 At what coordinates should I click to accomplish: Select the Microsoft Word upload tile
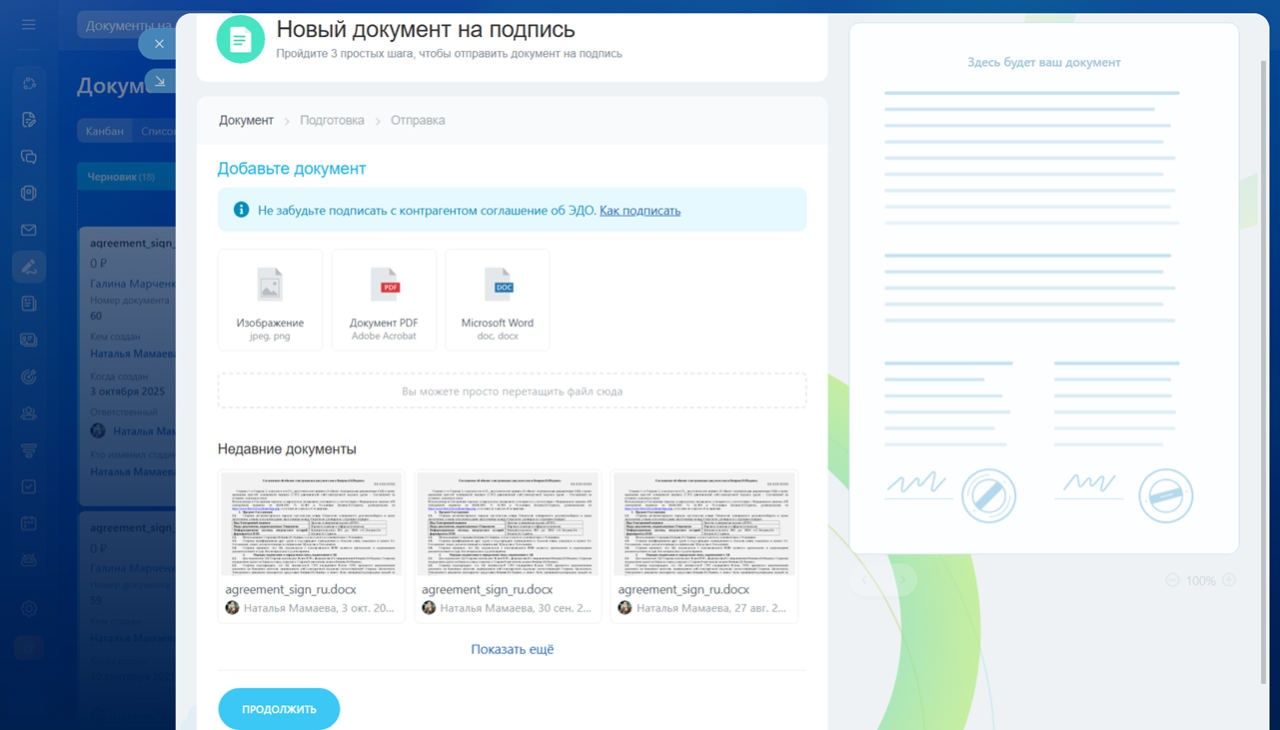point(497,300)
